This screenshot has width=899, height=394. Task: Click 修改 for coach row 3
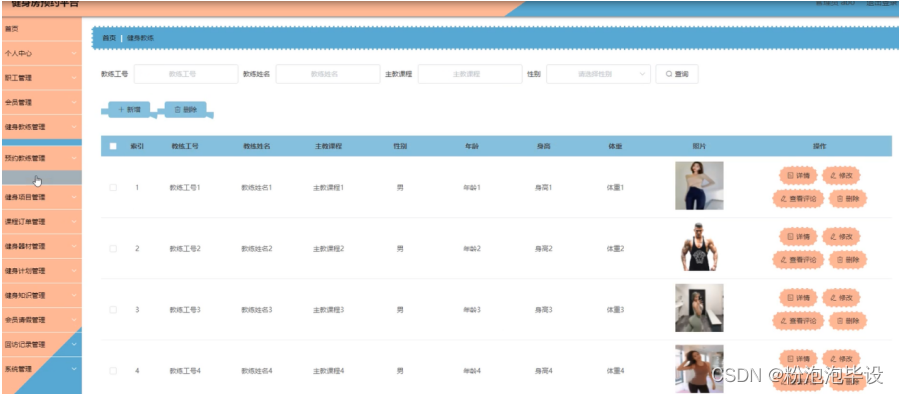click(x=841, y=298)
